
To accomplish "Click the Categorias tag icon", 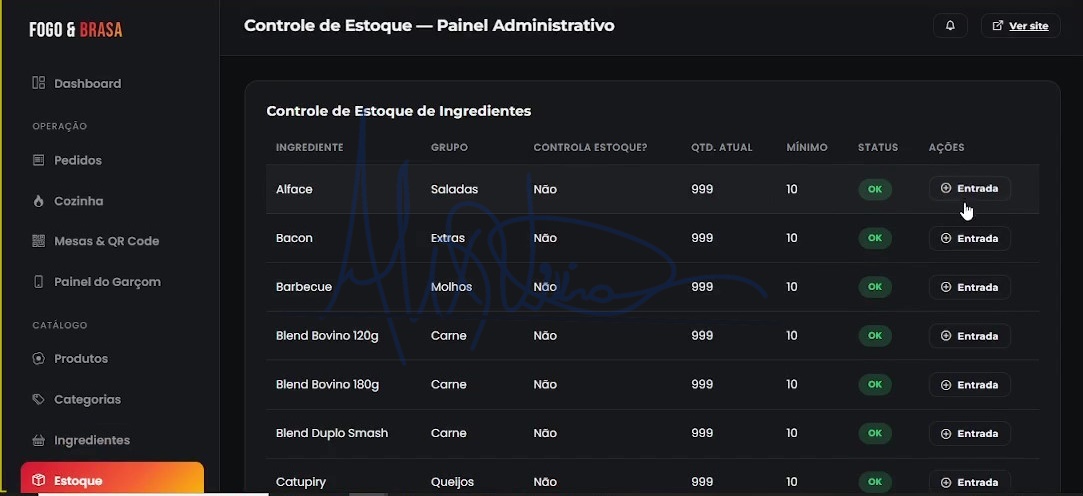I will pos(39,399).
